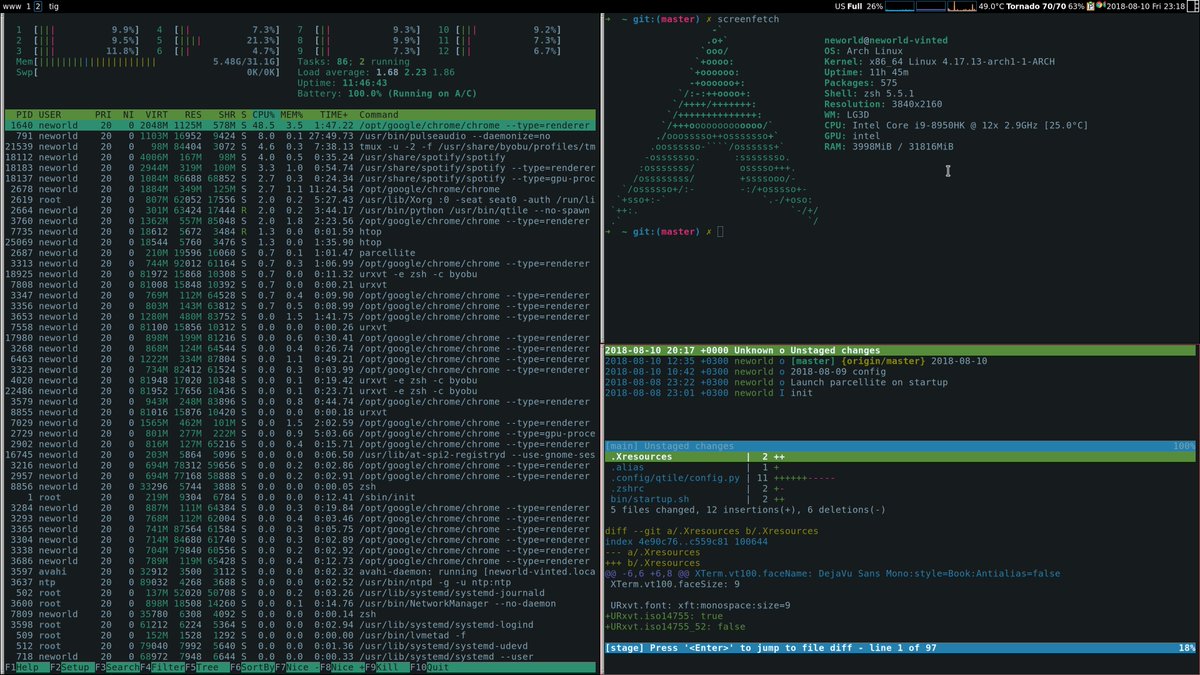The width and height of the screenshot is (1200, 675).
Task: Click the parcellite clipboard tray icon
Action: (x=1090, y=6)
